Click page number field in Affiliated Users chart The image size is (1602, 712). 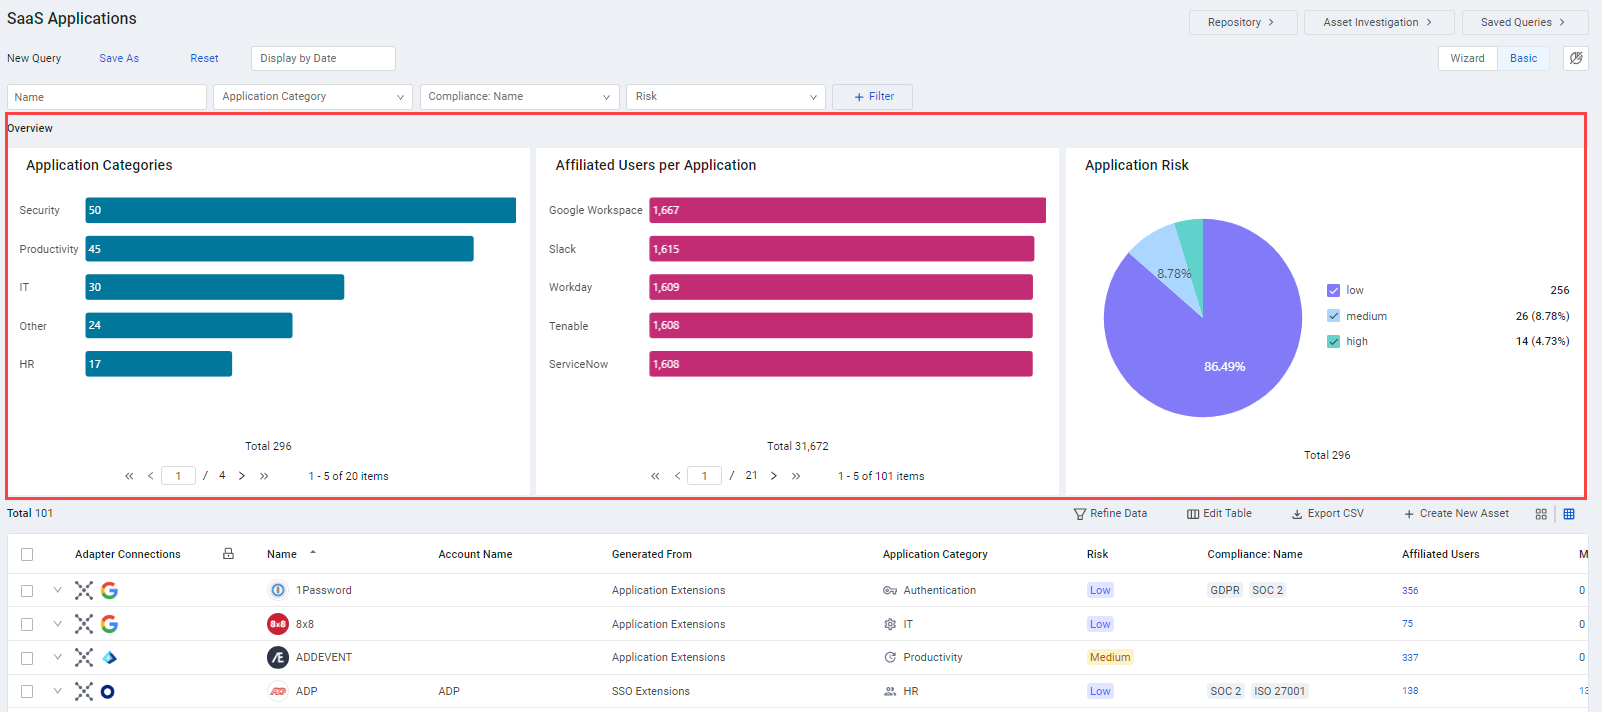(x=704, y=476)
